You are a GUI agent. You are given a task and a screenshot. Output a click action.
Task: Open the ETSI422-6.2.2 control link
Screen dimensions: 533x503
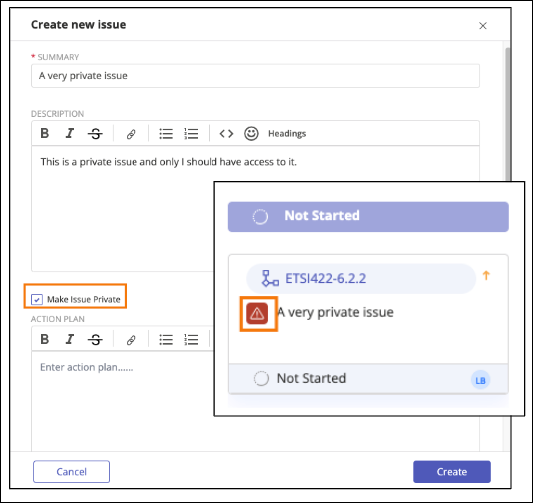pyautogui.click(x=325, y=279)
